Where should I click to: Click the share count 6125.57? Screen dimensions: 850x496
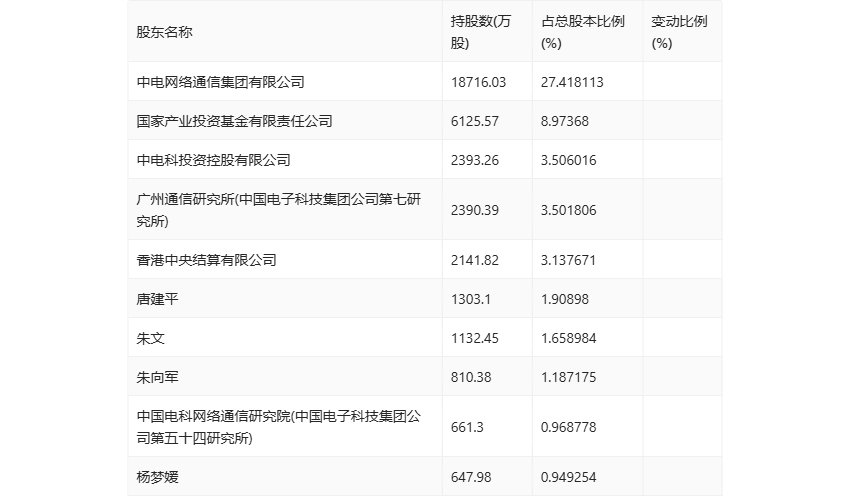coord(474,121)
